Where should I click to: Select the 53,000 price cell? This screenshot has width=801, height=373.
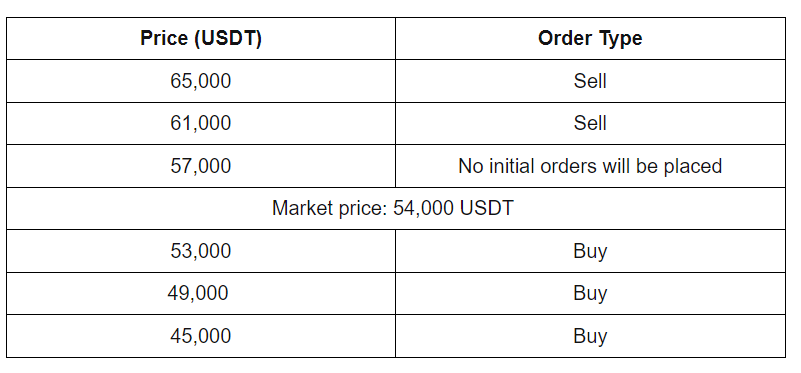[201, 251]
